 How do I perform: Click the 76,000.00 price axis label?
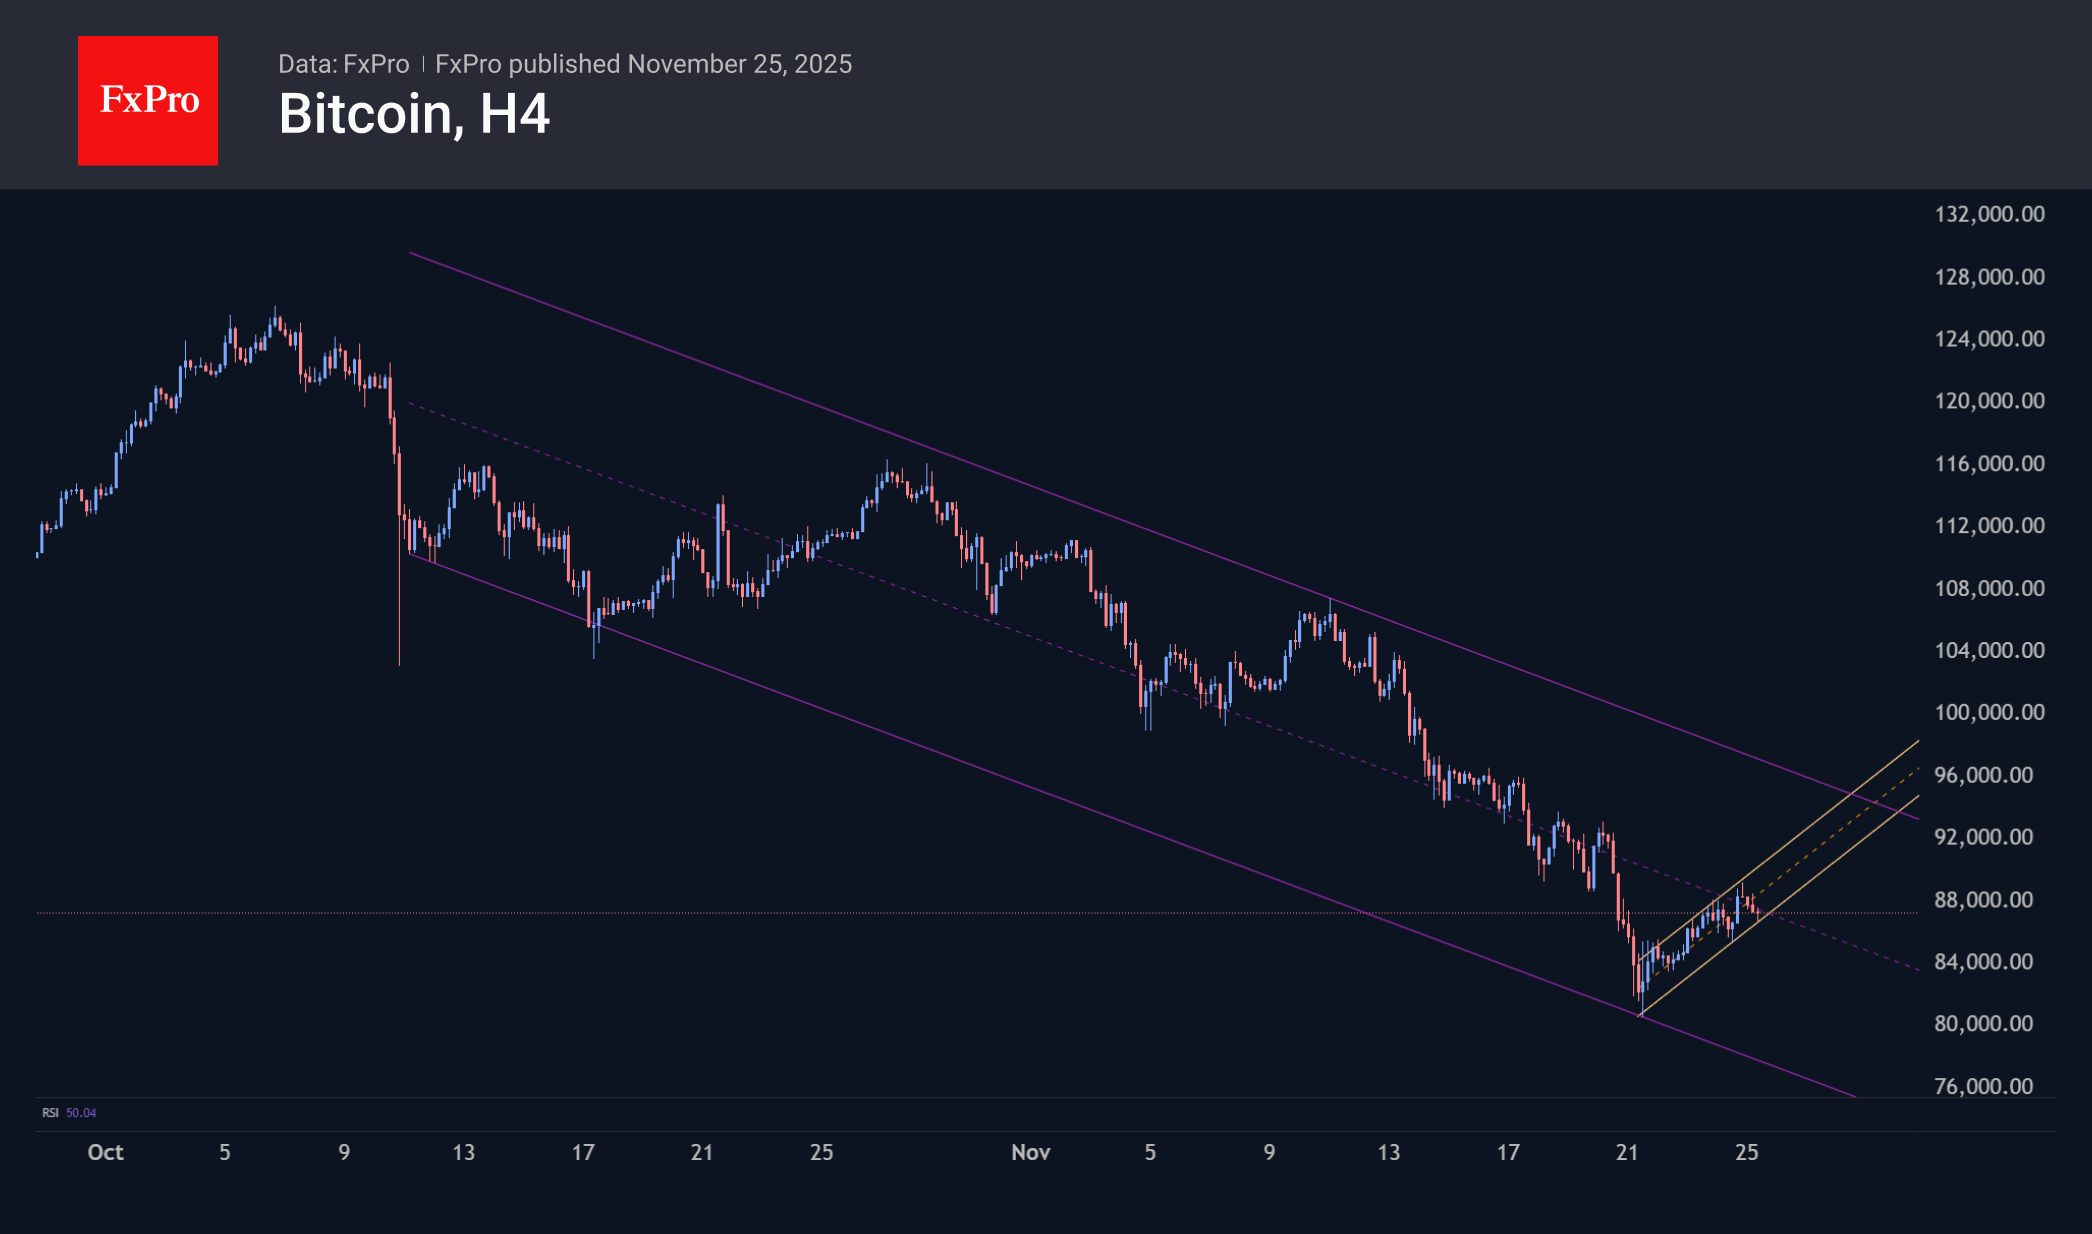[1983, 1086]
